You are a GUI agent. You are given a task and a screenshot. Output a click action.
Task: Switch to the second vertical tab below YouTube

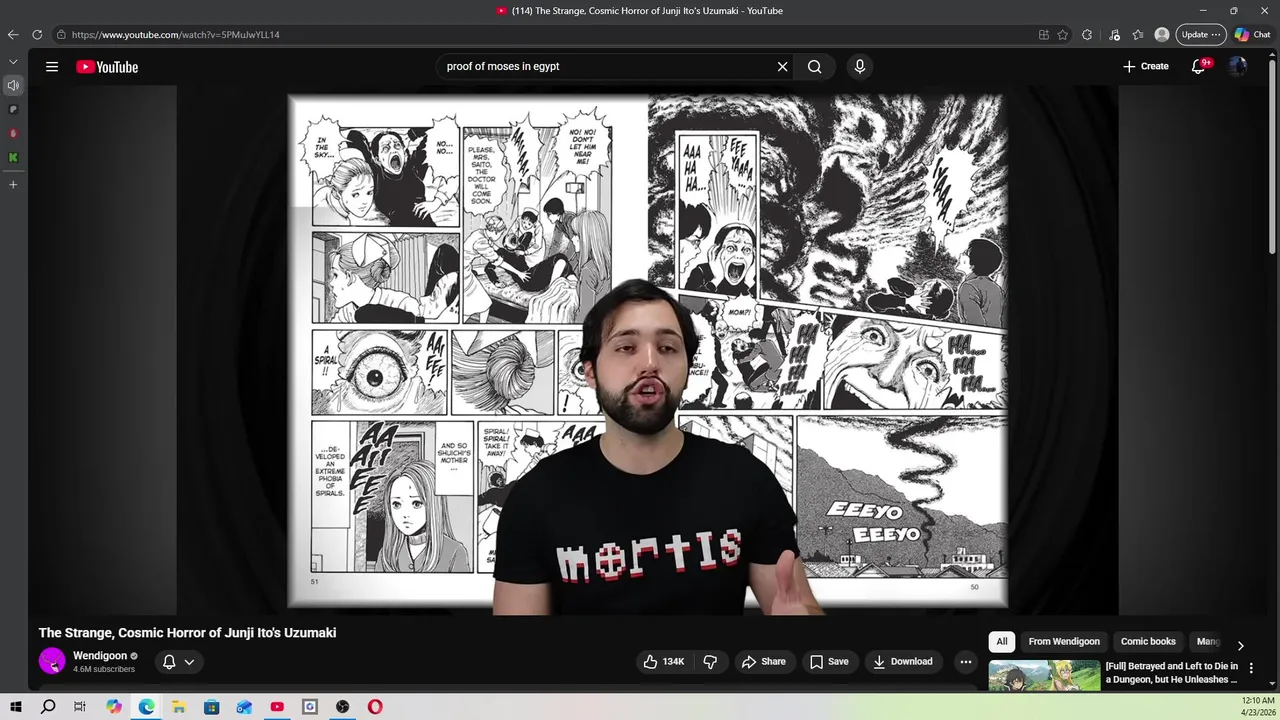pos(13,109)
